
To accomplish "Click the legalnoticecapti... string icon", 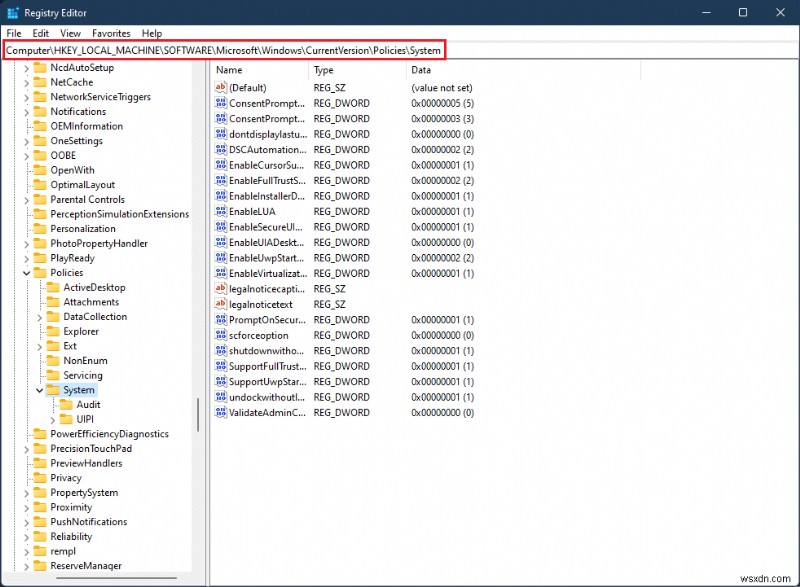I will (220, 289).
